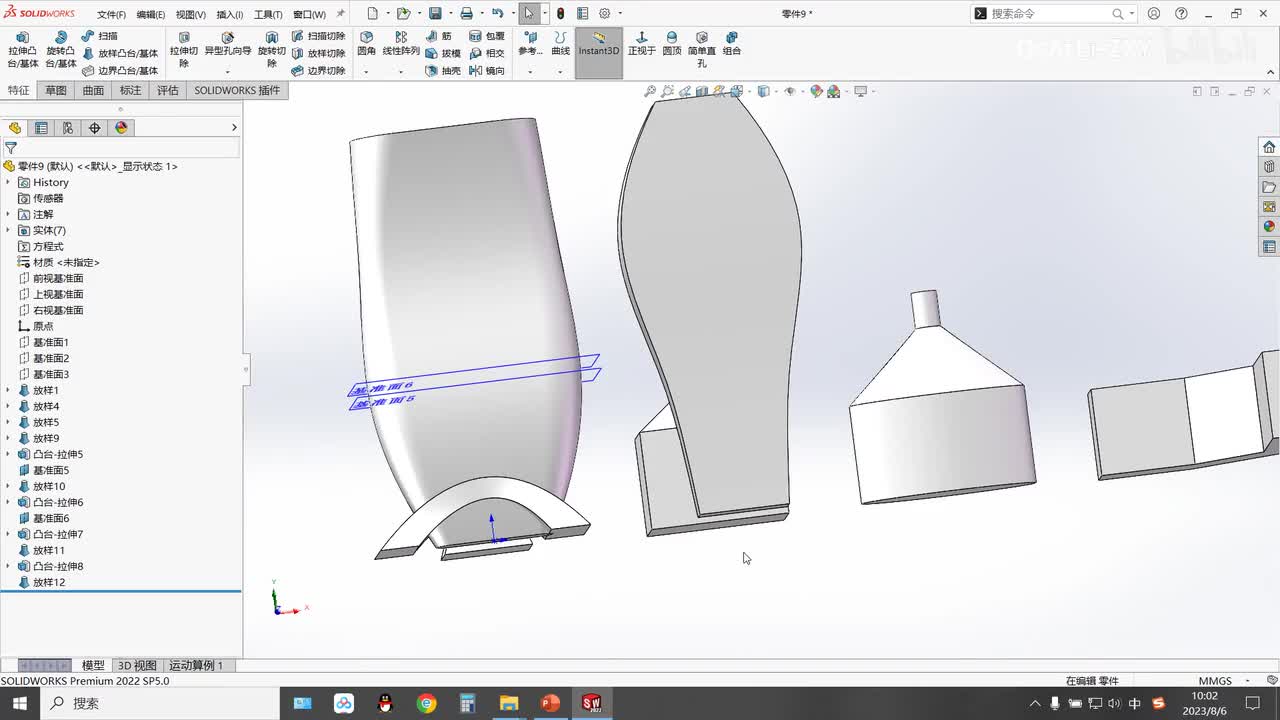Select 基准面5 in the feature tree
1280x720 pixels.
click(x=51, y=471)
